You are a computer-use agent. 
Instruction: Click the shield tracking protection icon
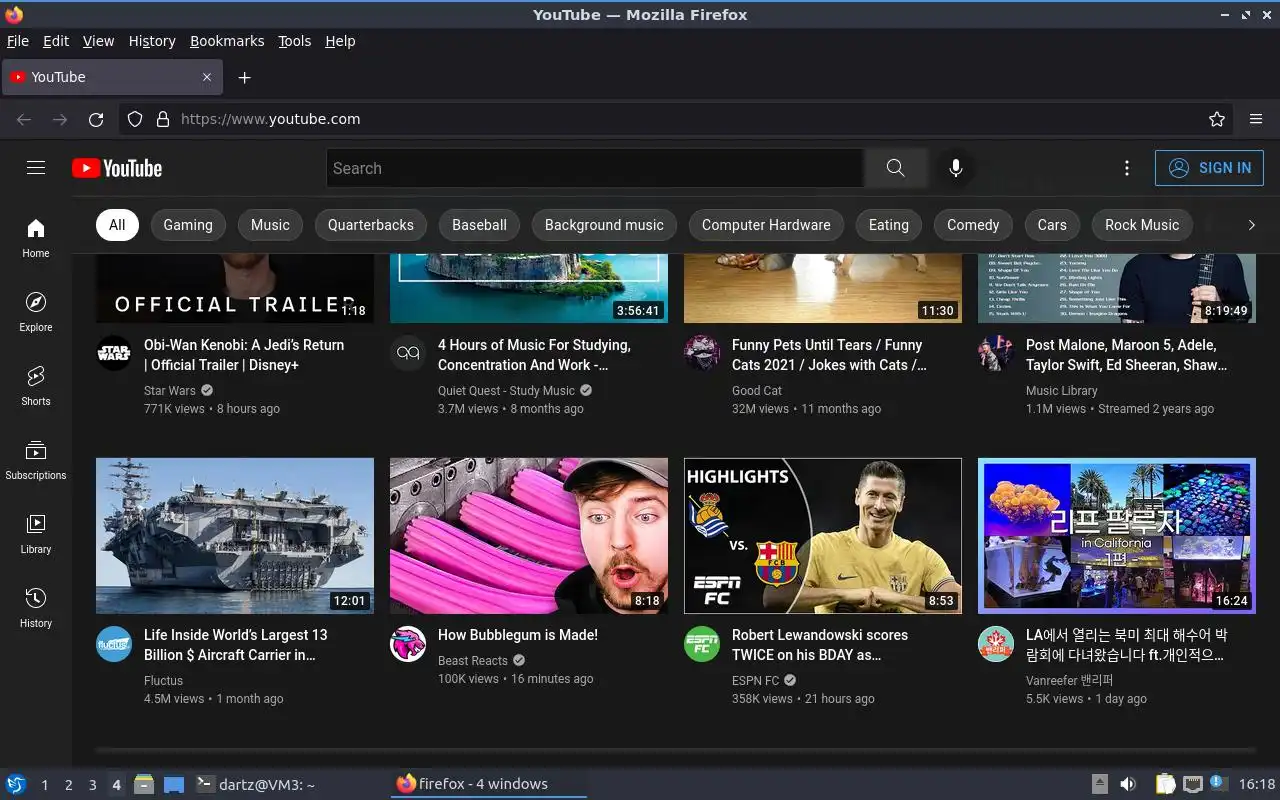[135, 119]
